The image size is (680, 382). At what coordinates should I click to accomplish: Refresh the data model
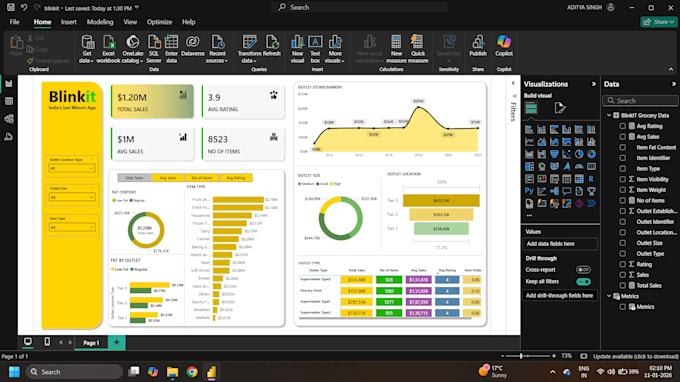pyautogui.click(x=272, y=46)
